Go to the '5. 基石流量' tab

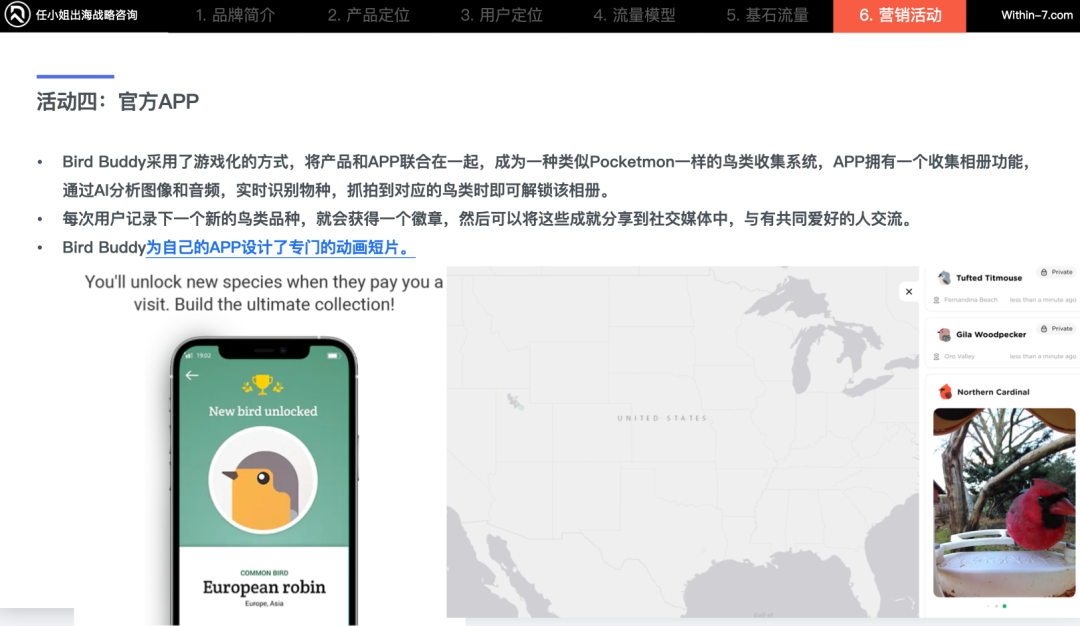click(767, 16)
